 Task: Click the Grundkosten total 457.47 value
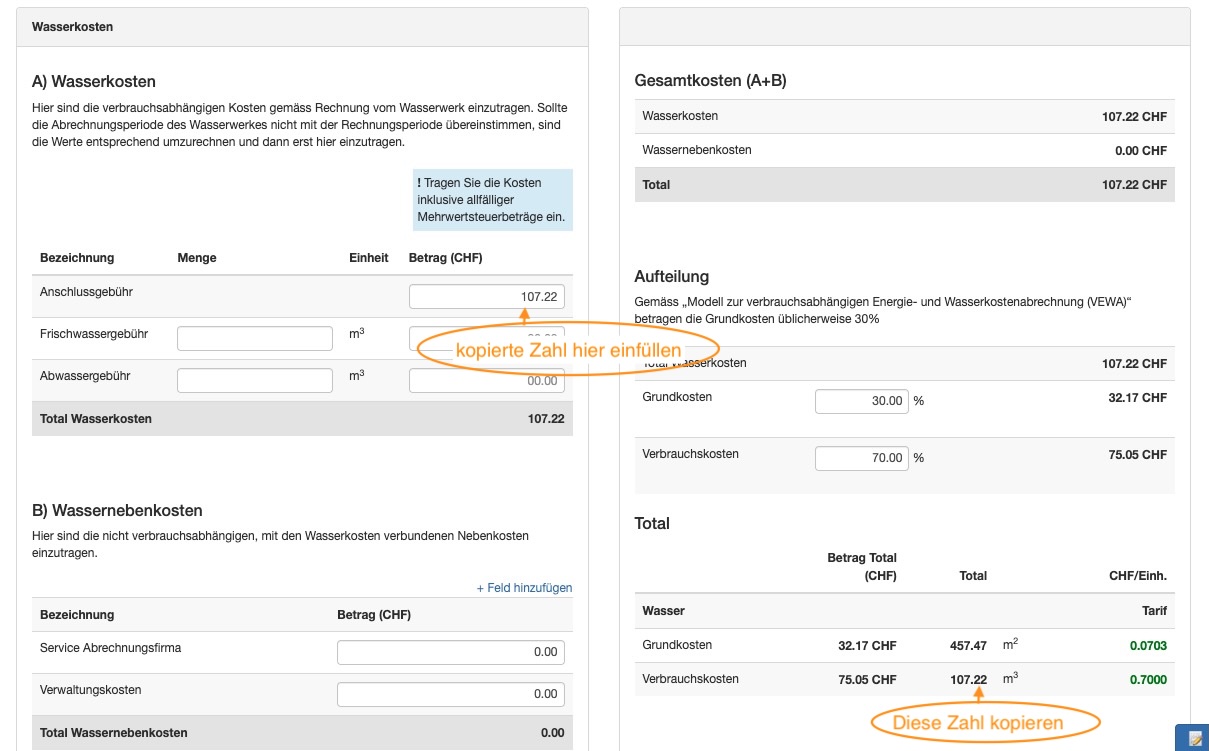point(967,646)
